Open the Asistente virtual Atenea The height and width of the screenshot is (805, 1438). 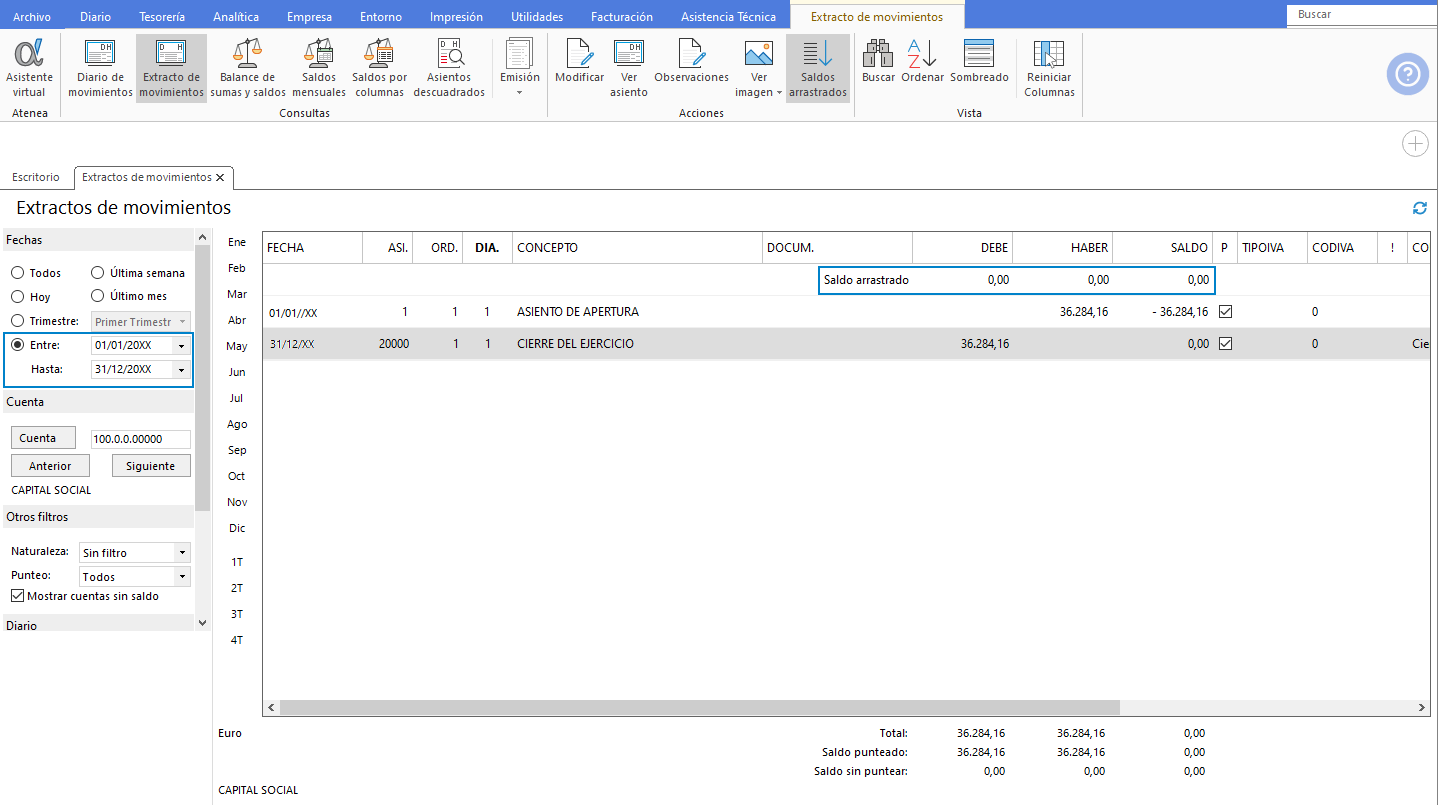30,68
